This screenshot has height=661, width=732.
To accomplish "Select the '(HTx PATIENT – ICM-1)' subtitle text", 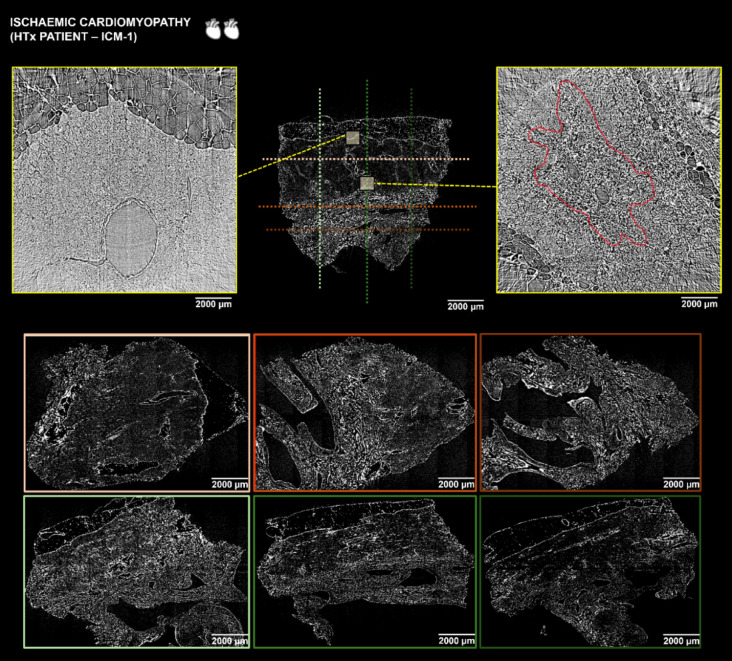I will [x=74, y=36].
